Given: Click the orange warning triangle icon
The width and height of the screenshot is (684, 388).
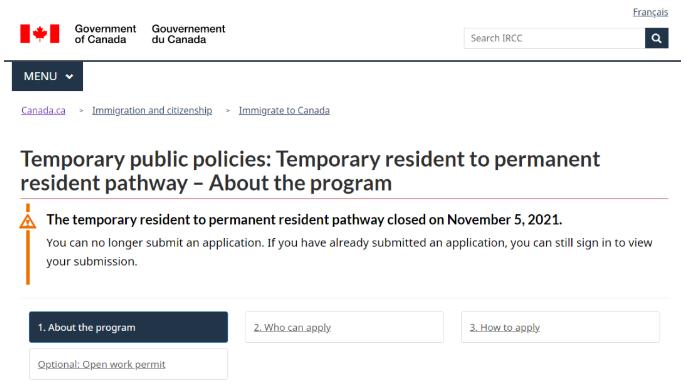Looking at the screenshot, I should coord(27,222).
